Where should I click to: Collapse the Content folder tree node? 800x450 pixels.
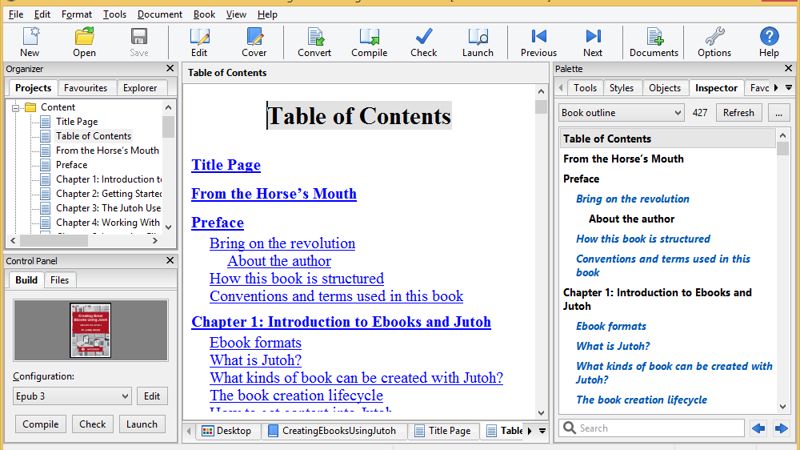[x=16, y=108]
